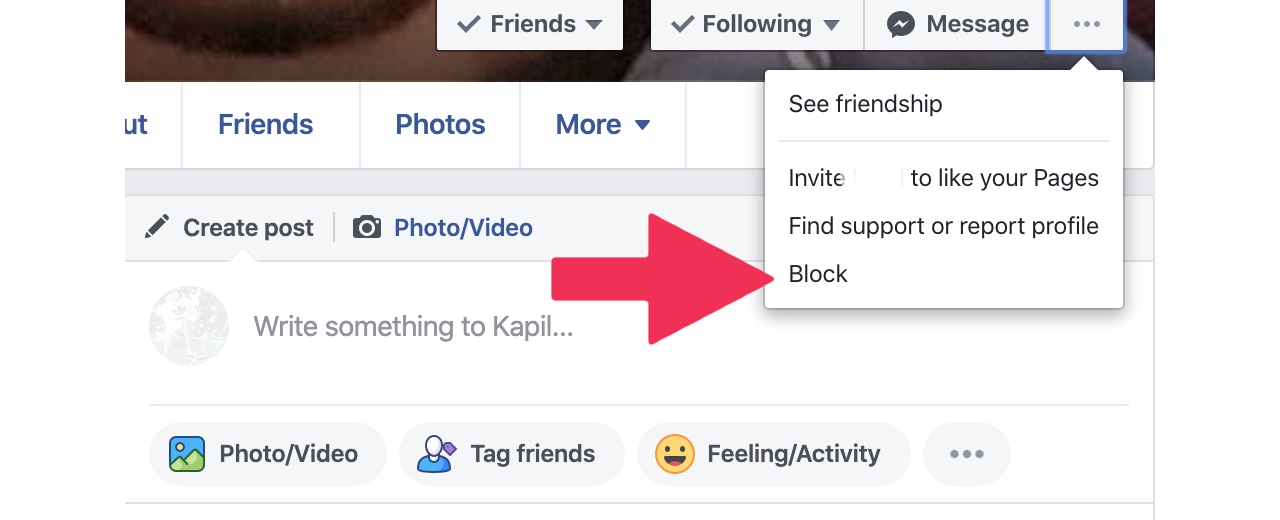Click the Message button
Screen dimensions: 1280x520
click(956, 24)
